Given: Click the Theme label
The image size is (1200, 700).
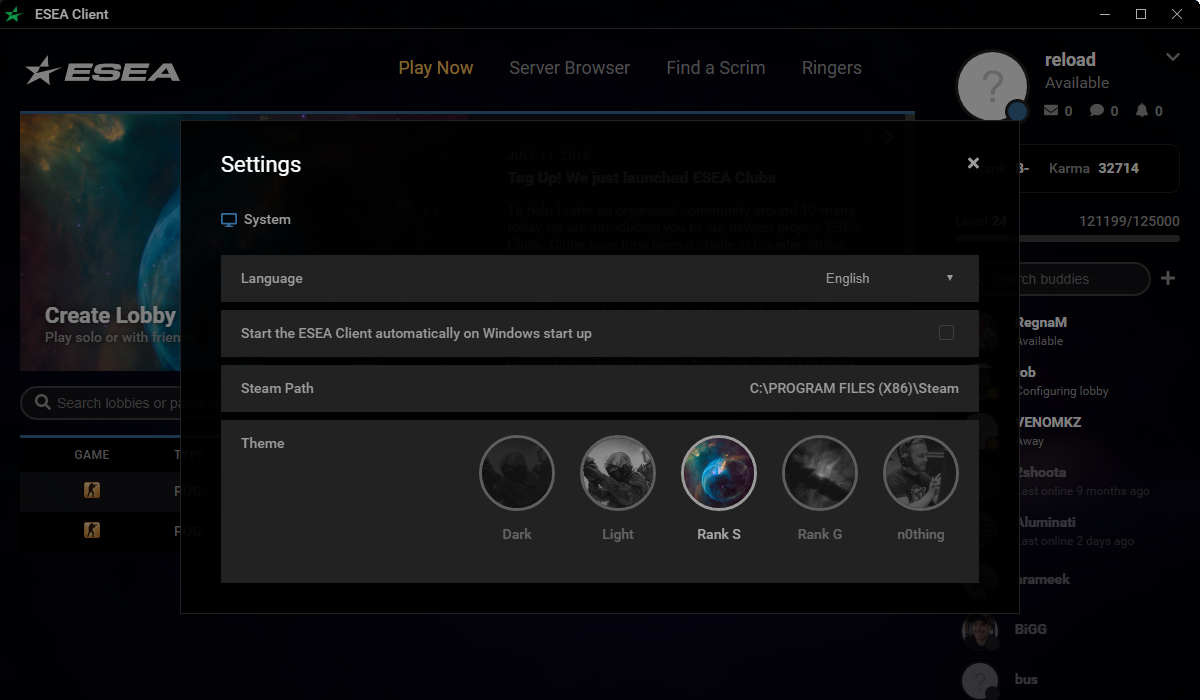Looking at the screenshot, I should pyautogui.click(x=263, y=443).
